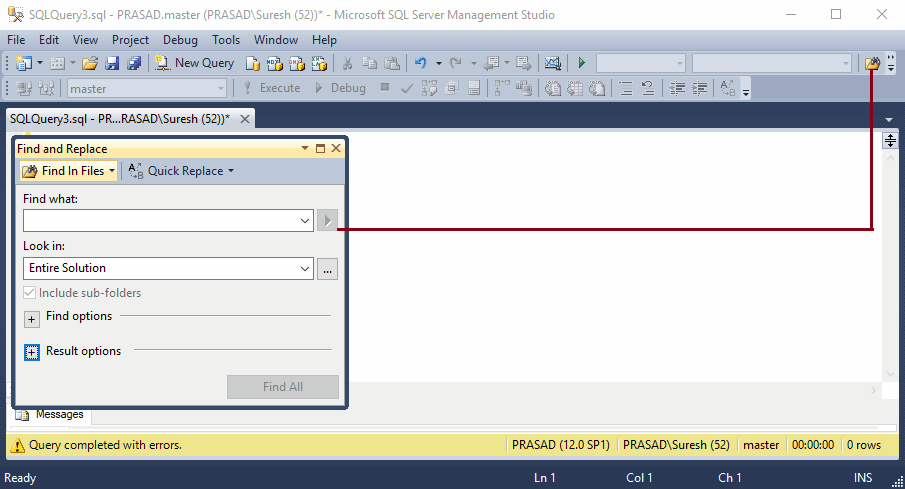
Task: Click the Undo arrow icon
Action: pyautogui.click(x=421, y=63)
